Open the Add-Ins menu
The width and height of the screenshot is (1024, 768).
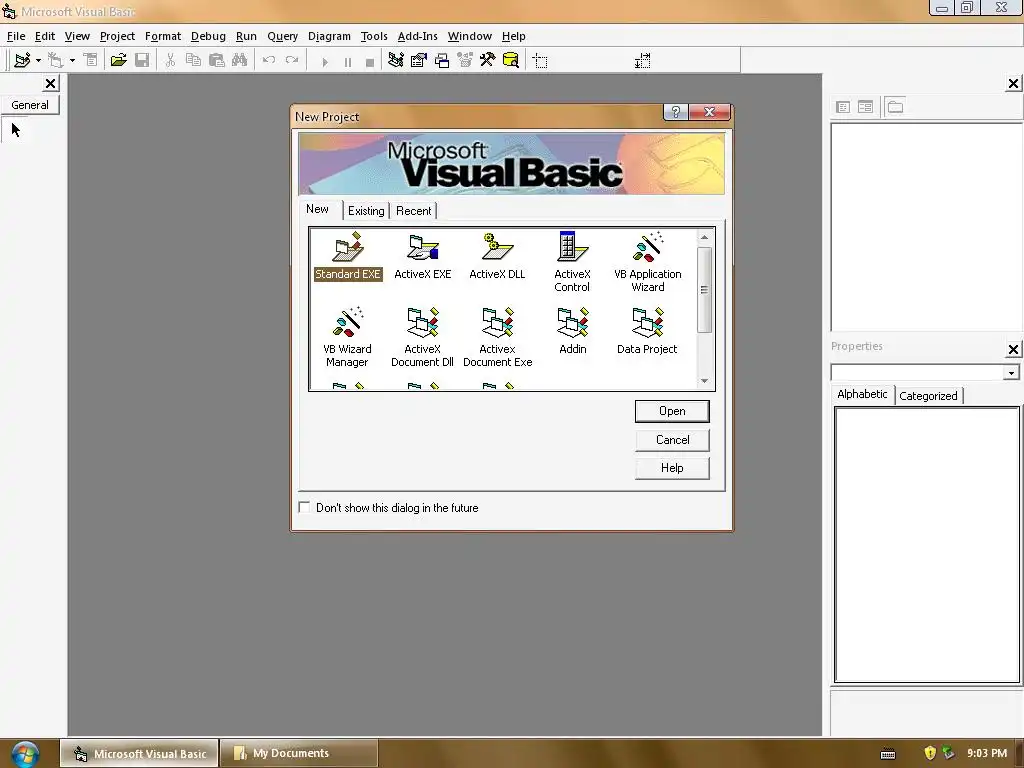pyautogui.click(x=417, y=37)
